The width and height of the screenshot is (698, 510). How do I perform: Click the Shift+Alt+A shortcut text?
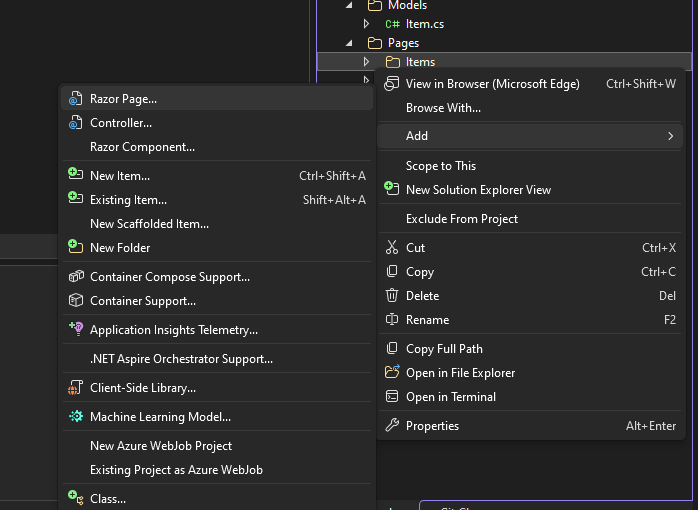click(x=334, y=200)
